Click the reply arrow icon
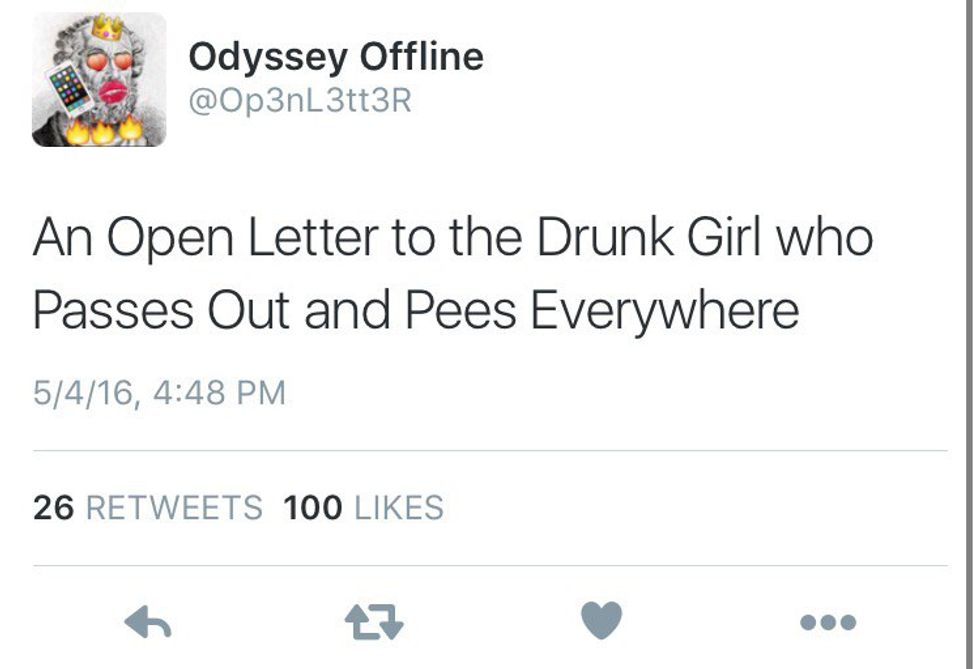 pyautogui.click(x=148, y=623)
